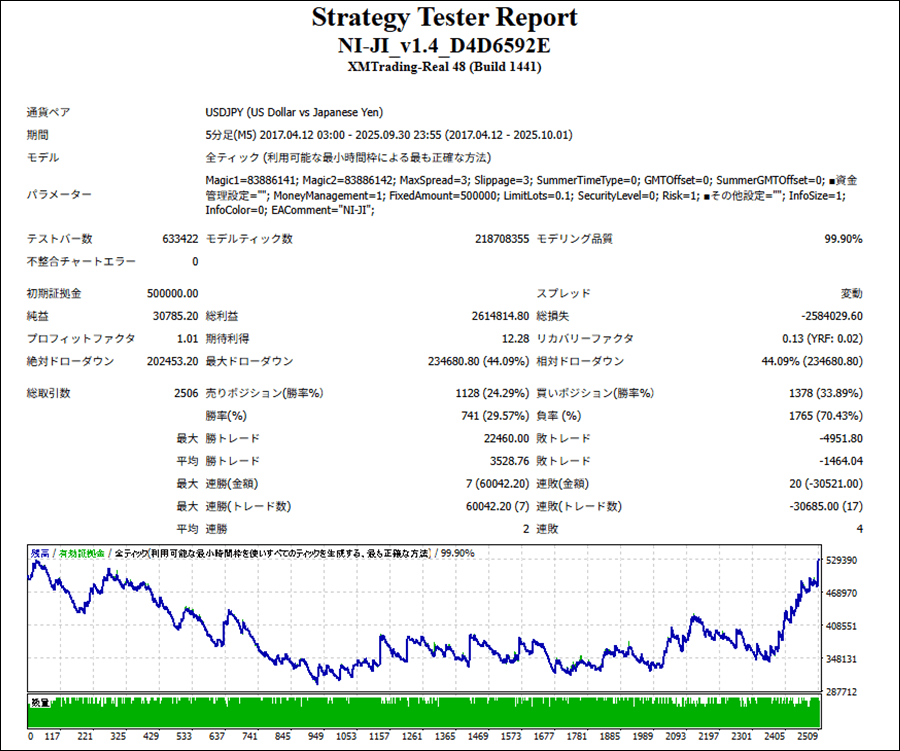Click the 99.90% modelling quality value
The height and width of the screenshot is (751, 900).
[843, 239]
